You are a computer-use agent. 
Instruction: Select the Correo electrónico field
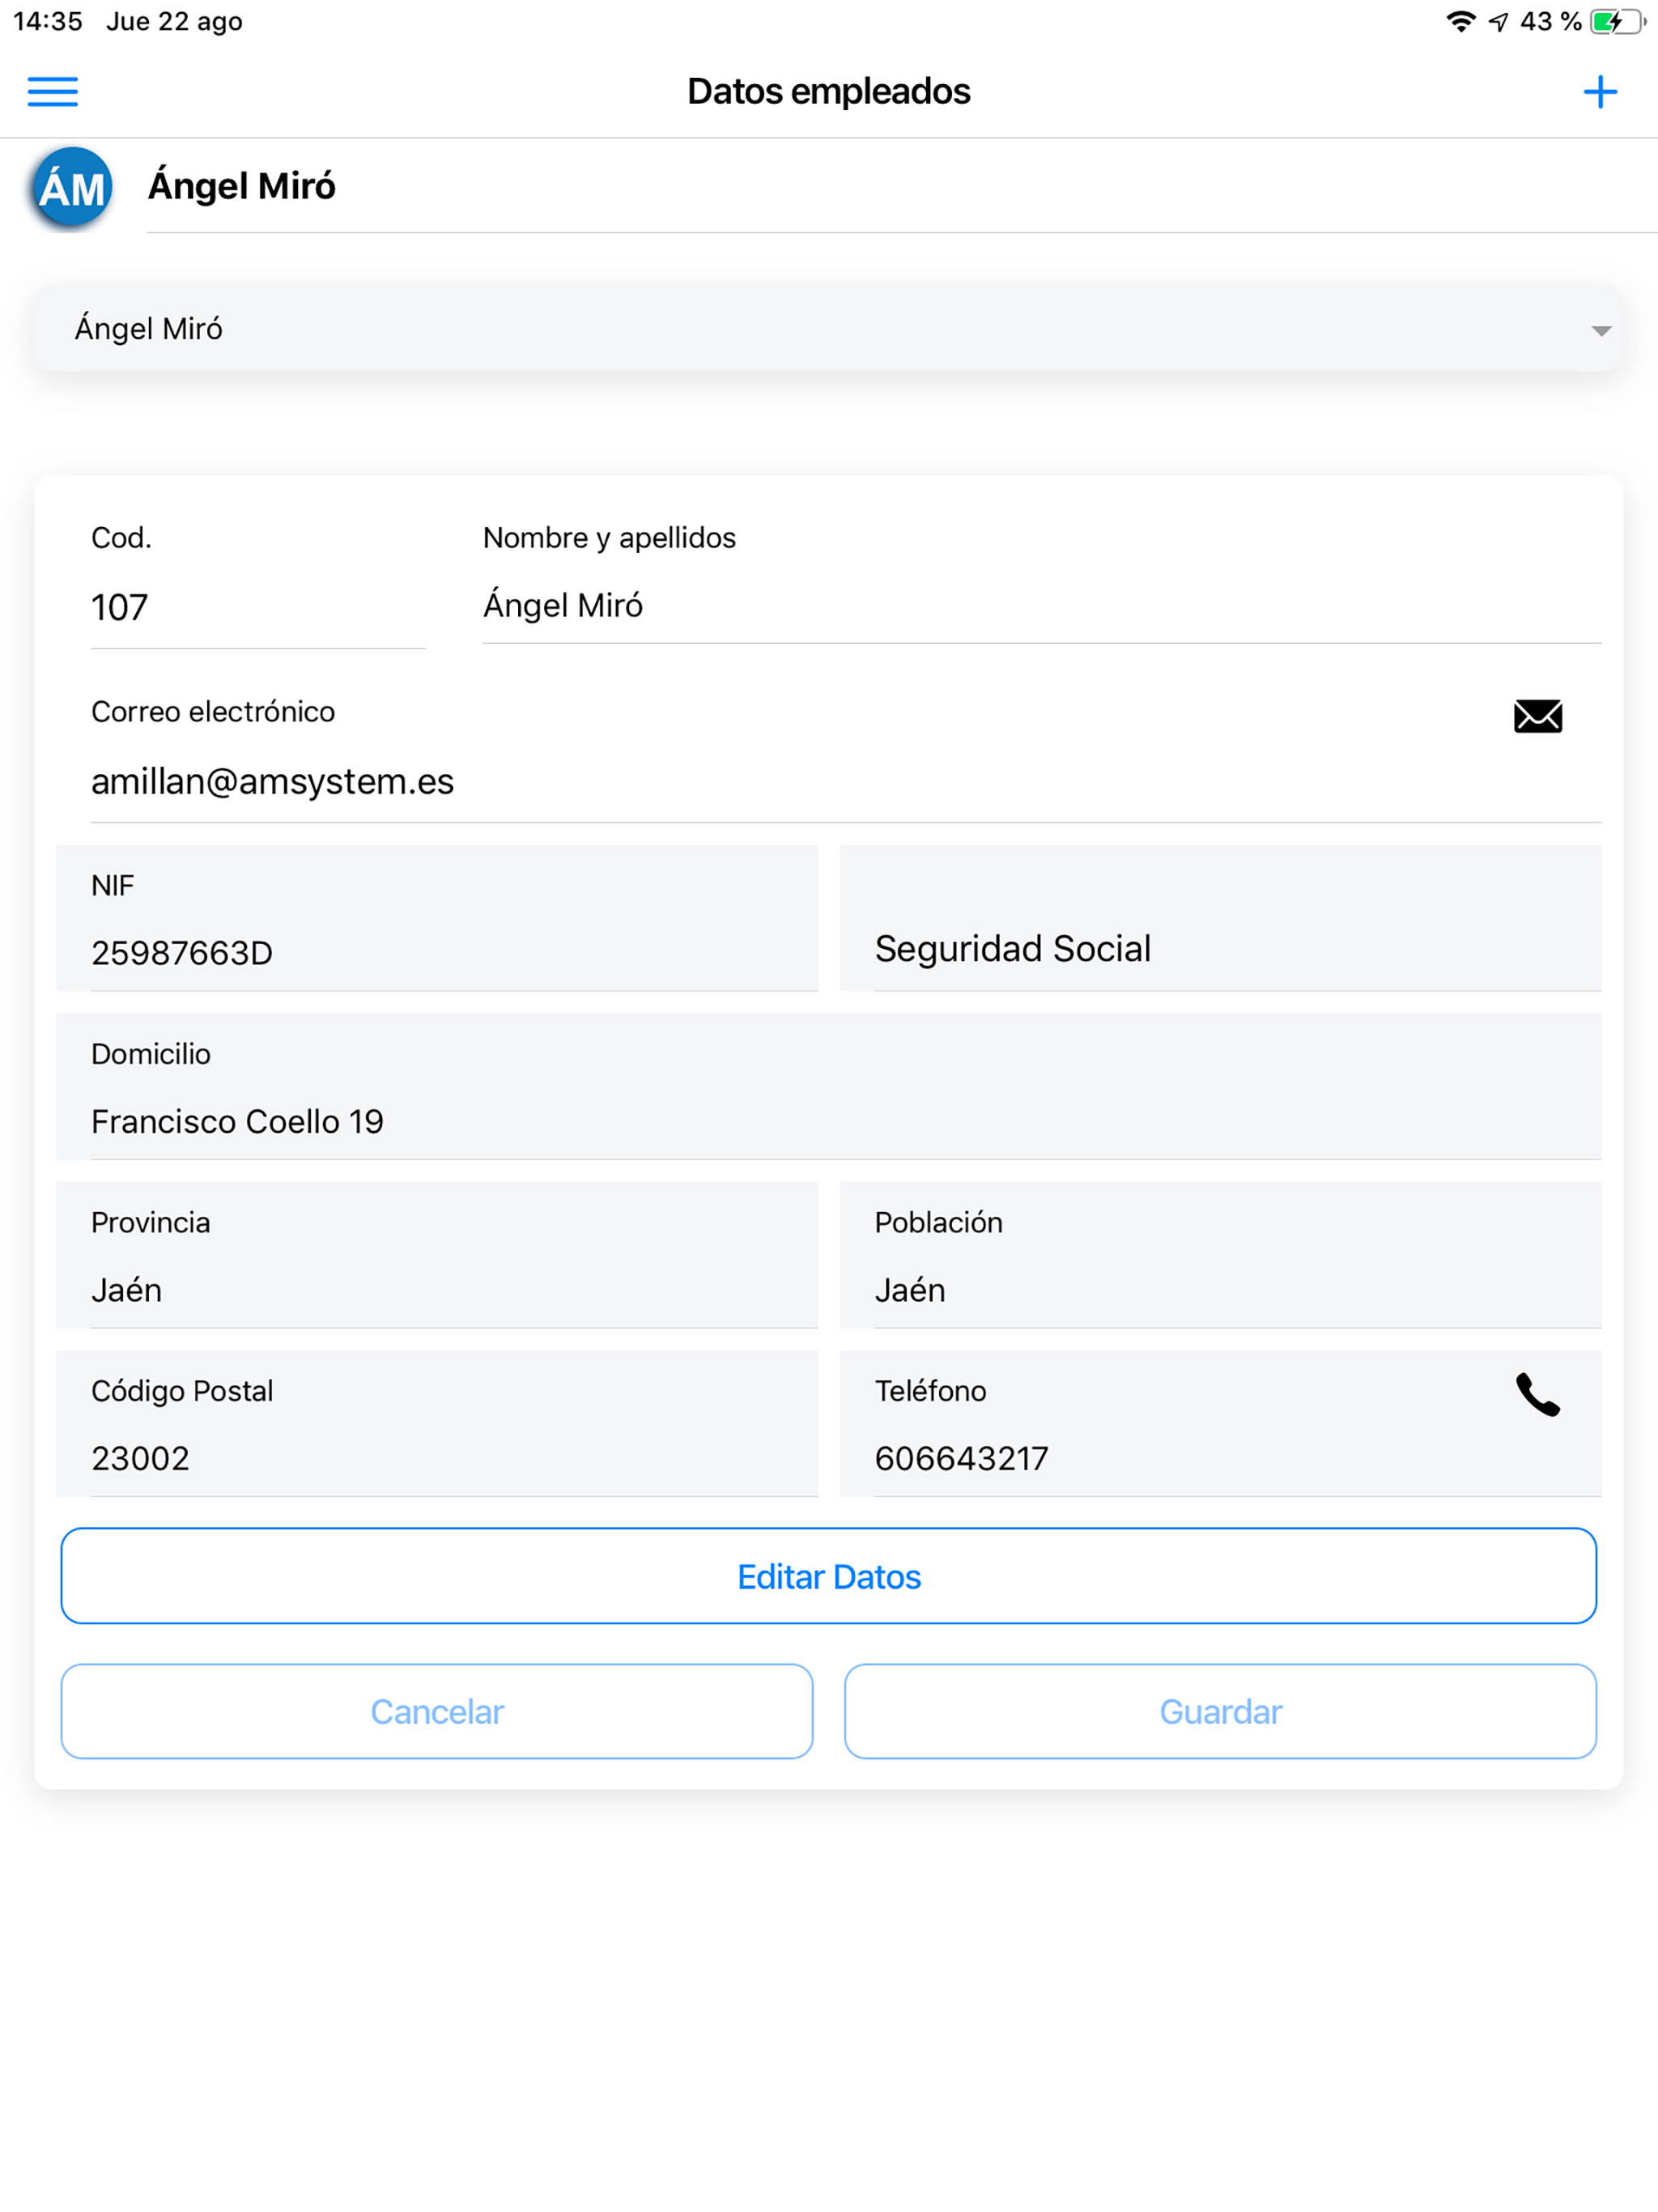(846, 782)
